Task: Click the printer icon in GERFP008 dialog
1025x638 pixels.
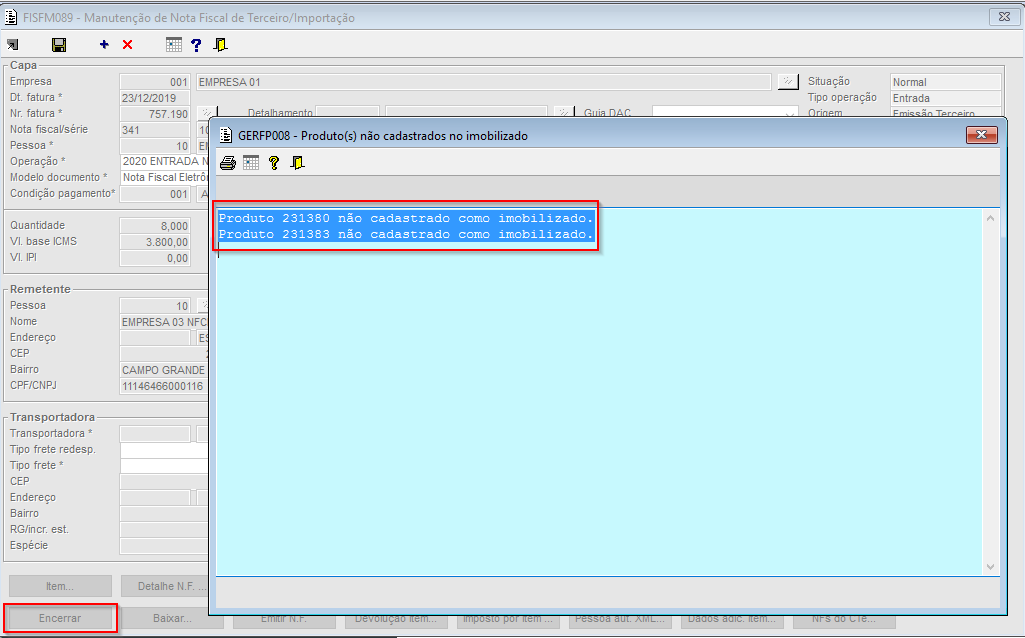Action: tap(227, 163)
